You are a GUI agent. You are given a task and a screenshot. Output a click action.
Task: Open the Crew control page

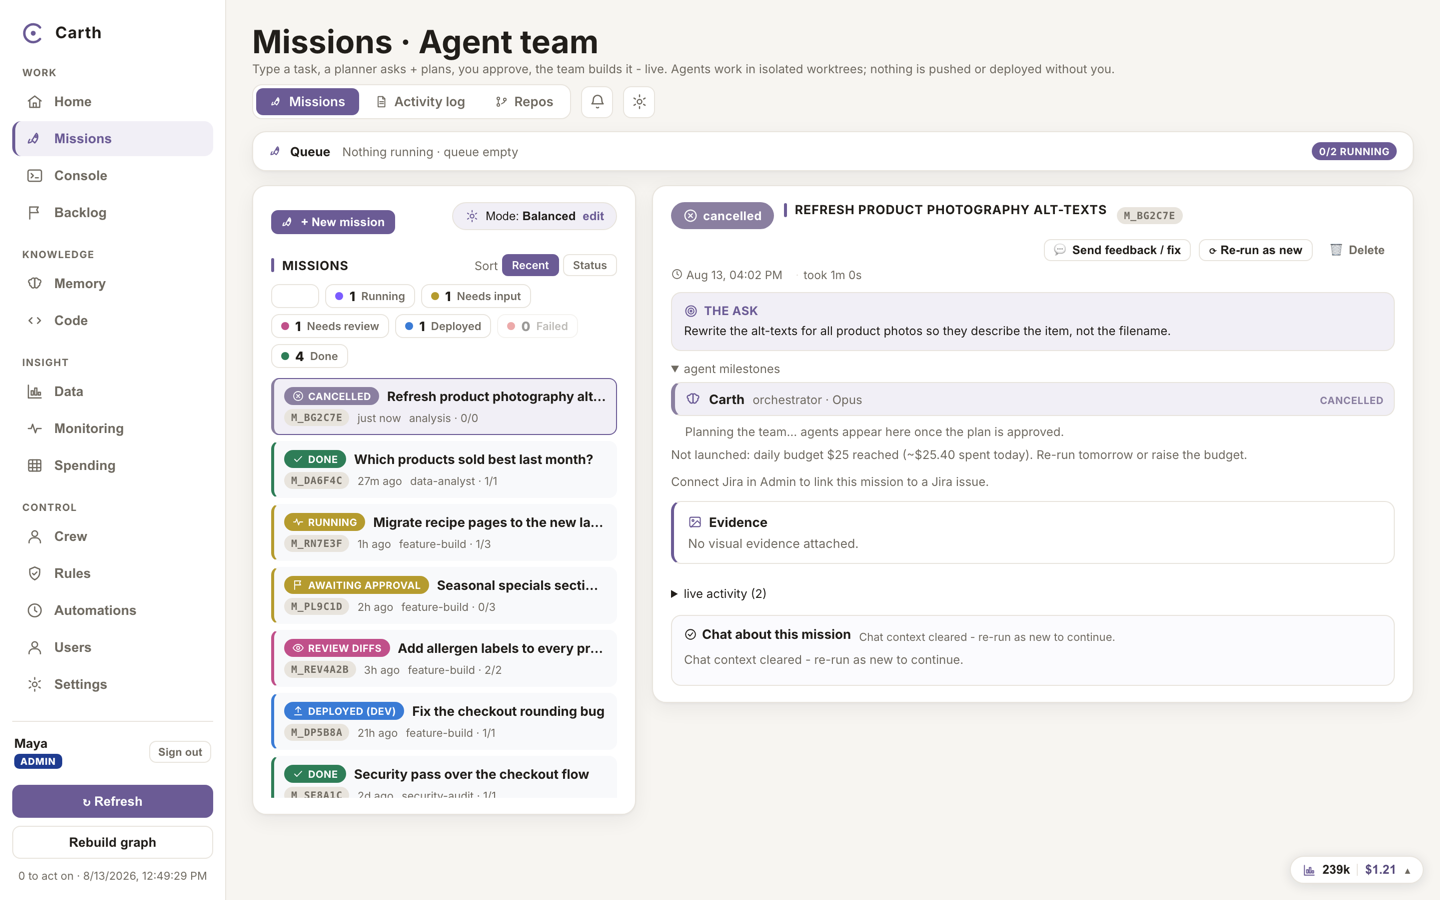(112, 537)
